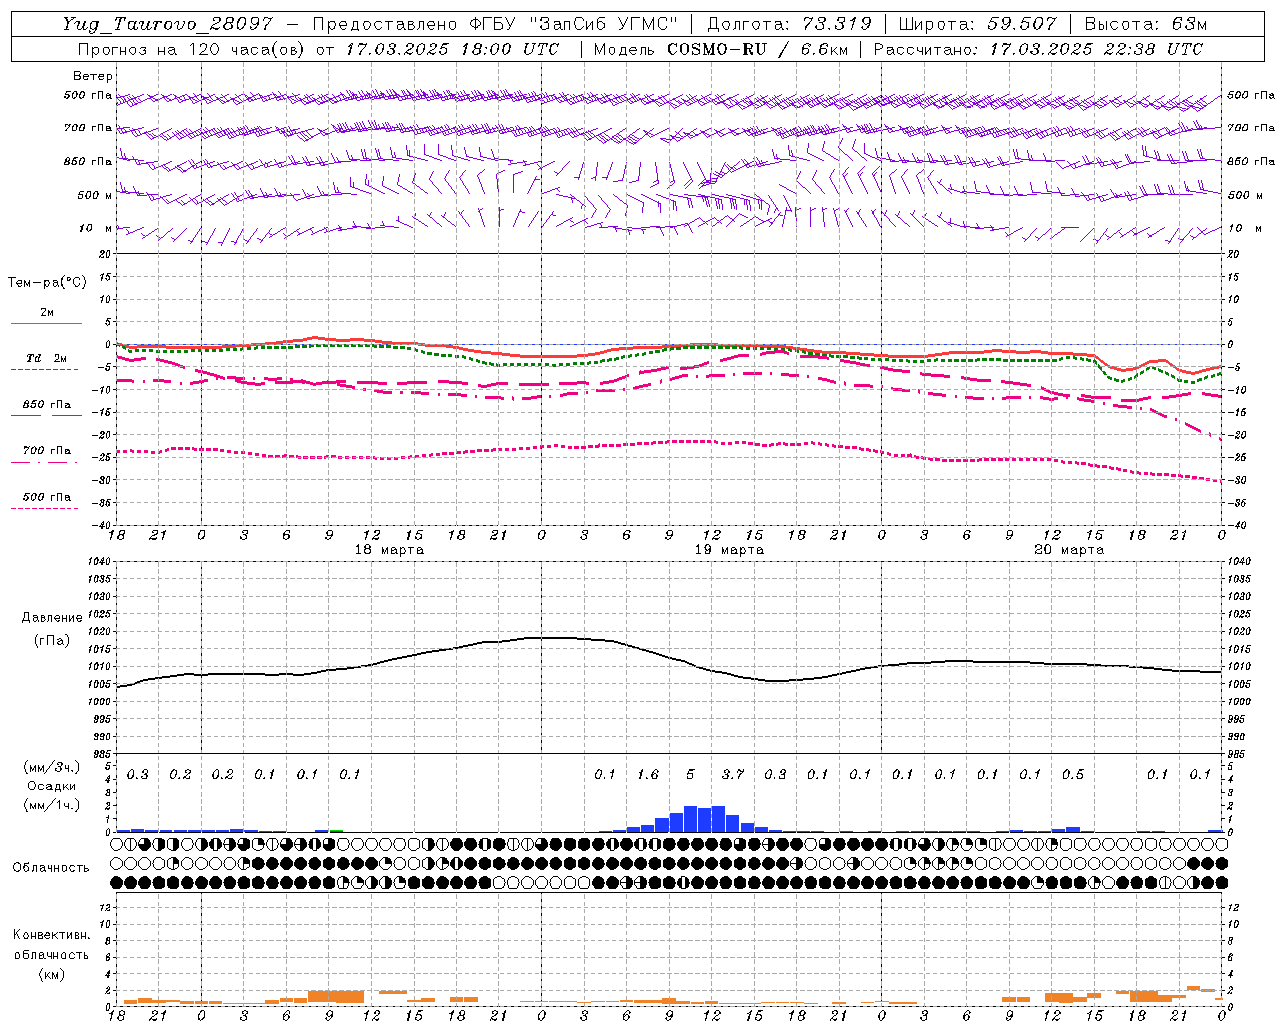Click the 500 гПа temperature legend label
The width and height of the screenshot is (1280, 1024).
point(47,497)
